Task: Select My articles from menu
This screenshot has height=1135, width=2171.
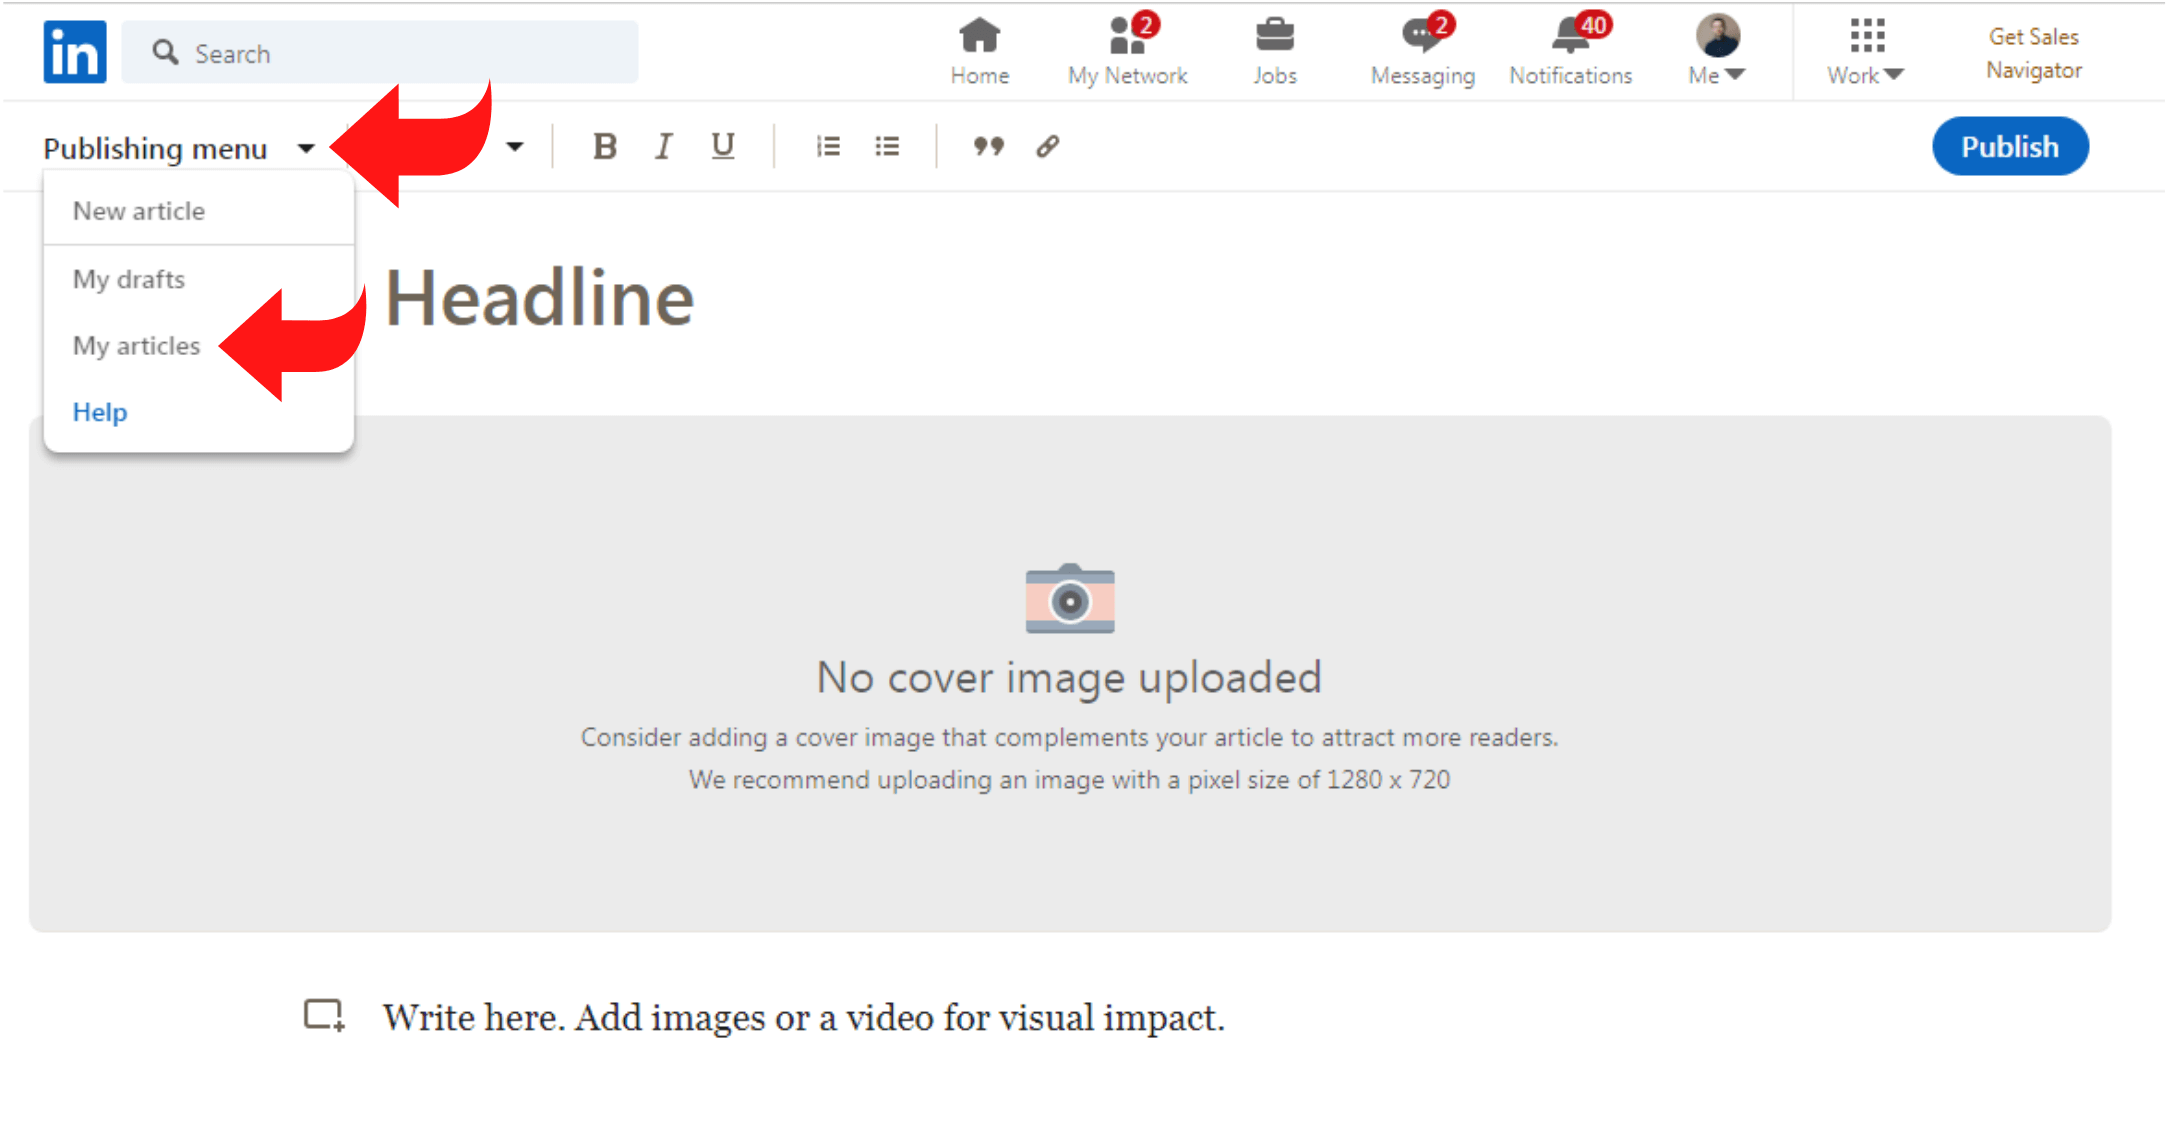Action: (137, 346)
